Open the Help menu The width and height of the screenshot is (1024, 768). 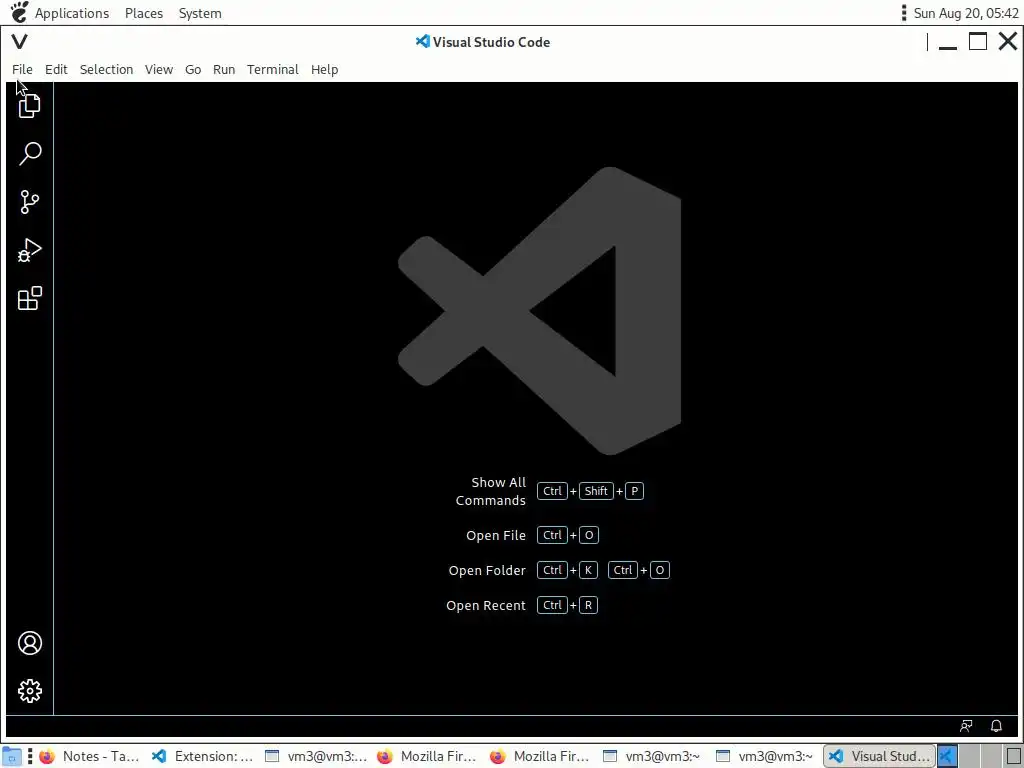coord(325,69)
